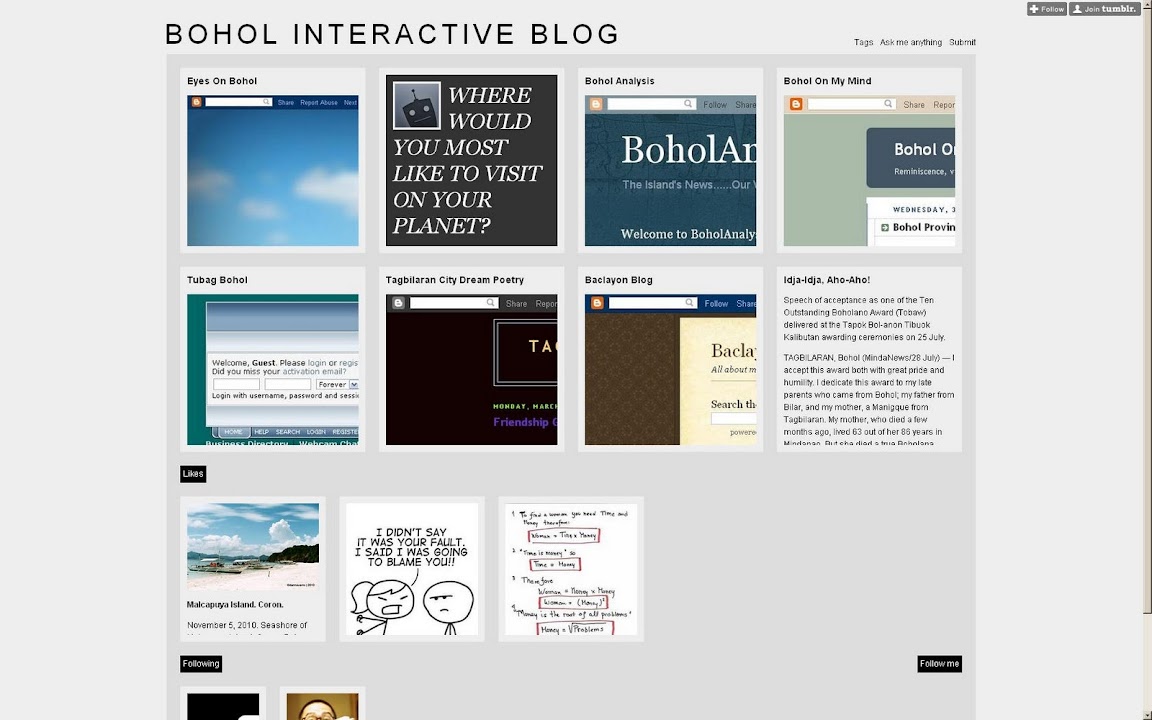The image size is (1152, 720).
Task: Click the Blogger icon in Eyes On Bohol thumbnail
Action: click(196, 102)
